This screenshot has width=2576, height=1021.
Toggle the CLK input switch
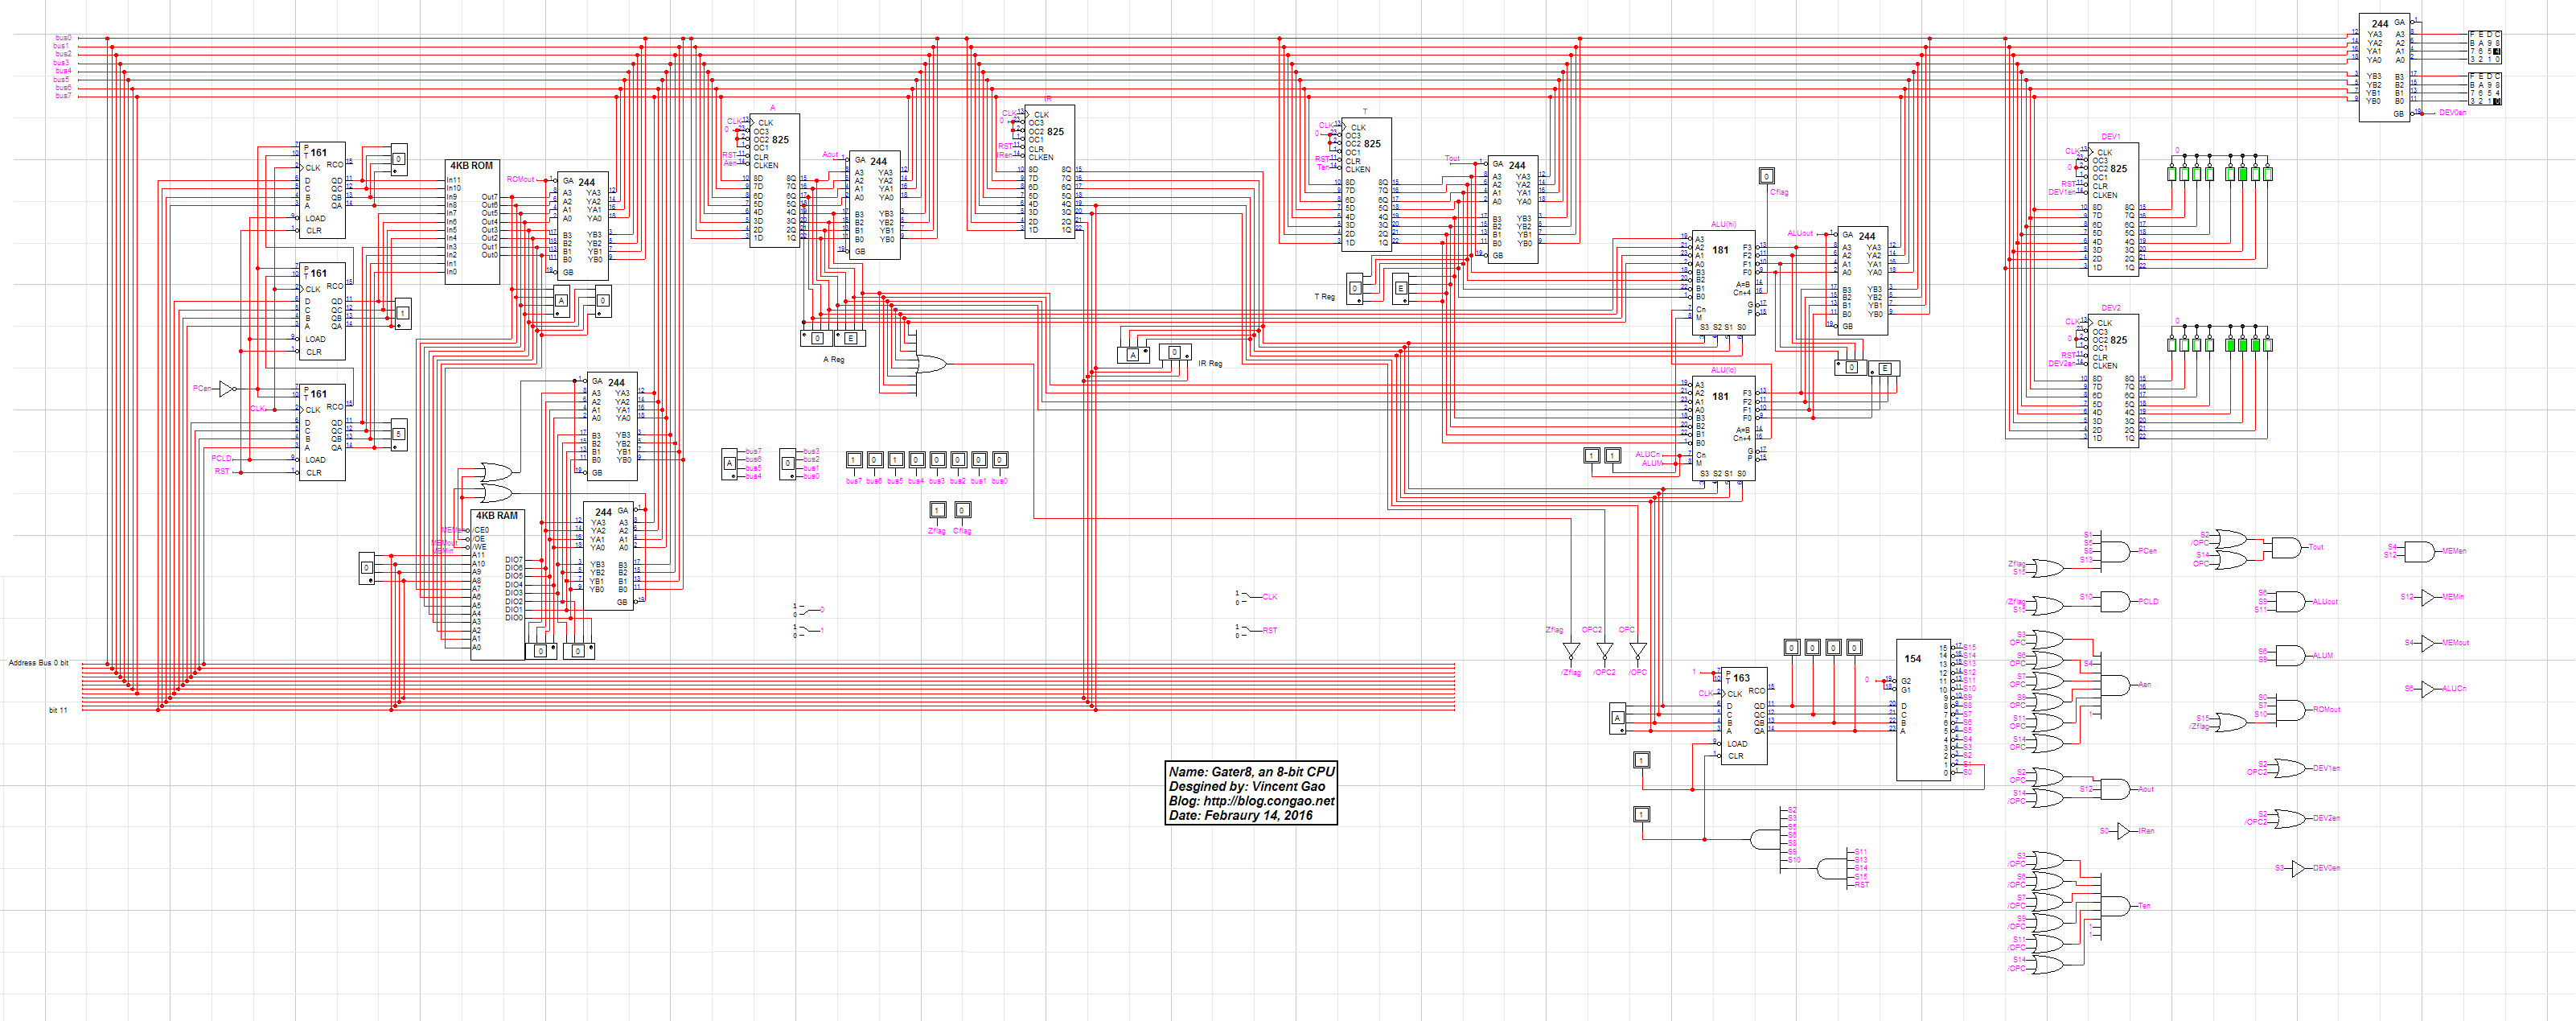[1247, 598]
